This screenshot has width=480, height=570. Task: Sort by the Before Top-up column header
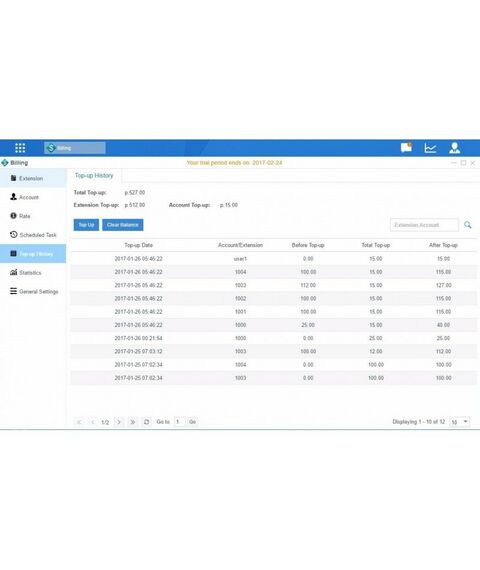click(x=308, y=245)
